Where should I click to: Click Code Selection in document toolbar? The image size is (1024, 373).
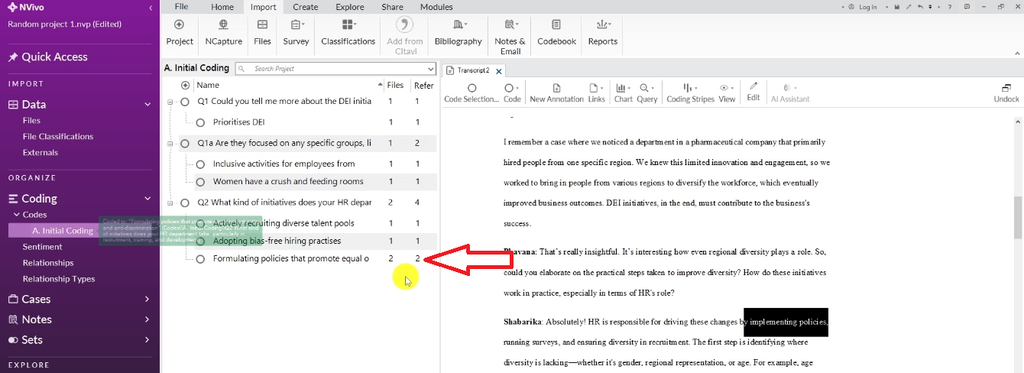click(x=471, y=93)
